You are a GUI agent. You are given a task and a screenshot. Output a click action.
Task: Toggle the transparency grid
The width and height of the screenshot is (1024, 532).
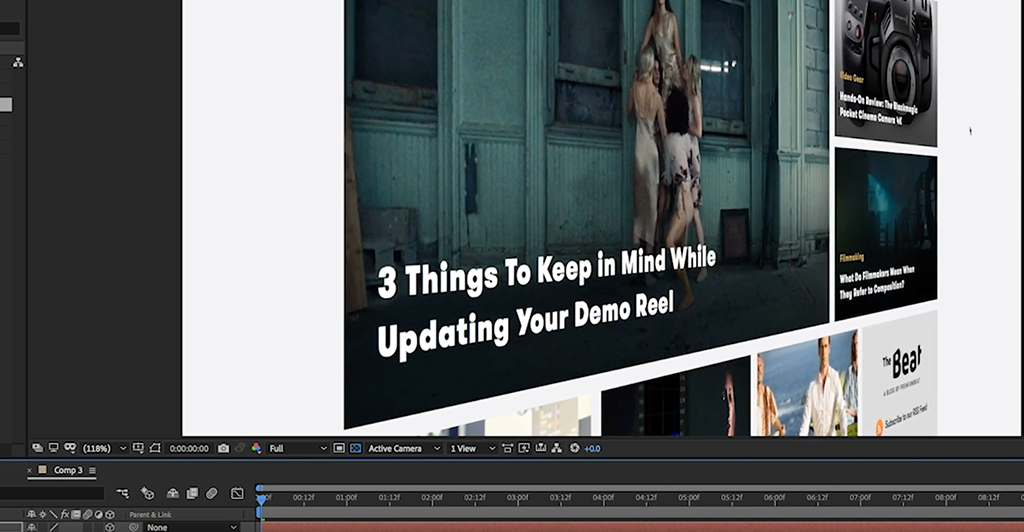click(355, 448)
